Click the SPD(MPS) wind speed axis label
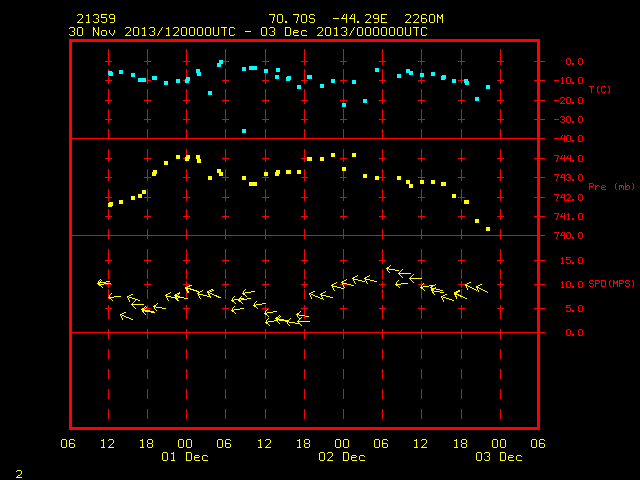Screen dimensions: 640x480 point(611,283)
